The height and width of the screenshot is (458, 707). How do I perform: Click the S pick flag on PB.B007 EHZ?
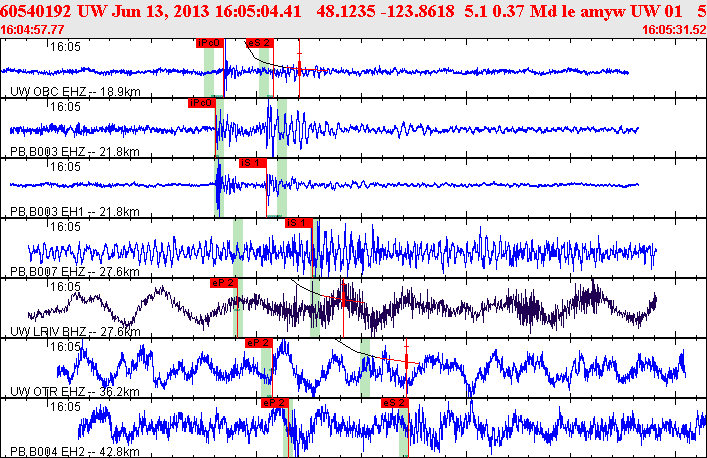point(299,223)
